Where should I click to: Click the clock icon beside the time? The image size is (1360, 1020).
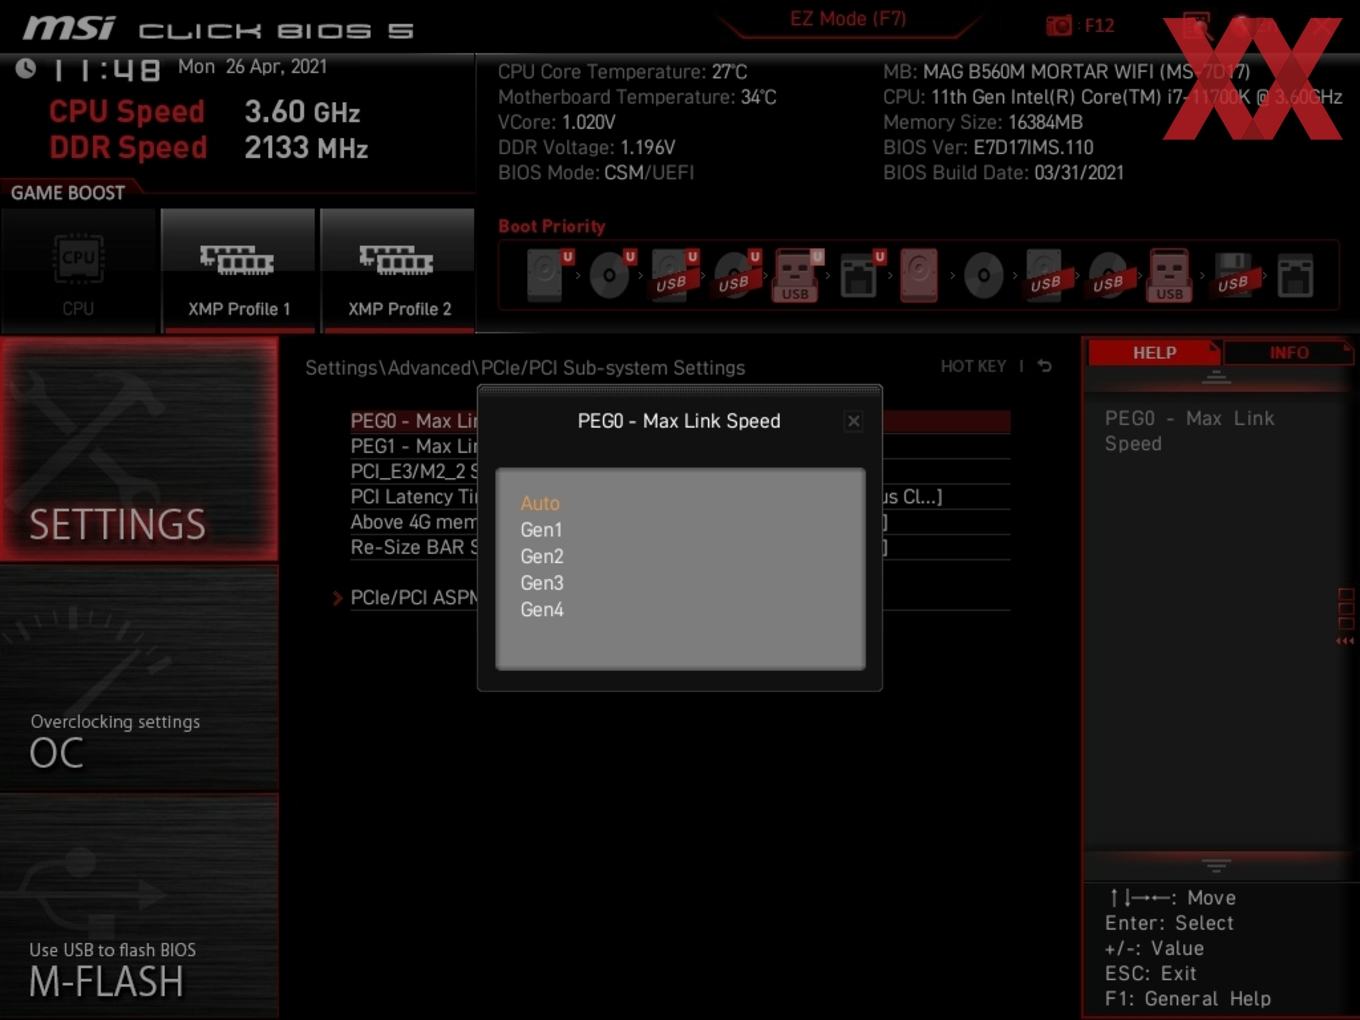point(26,68)
